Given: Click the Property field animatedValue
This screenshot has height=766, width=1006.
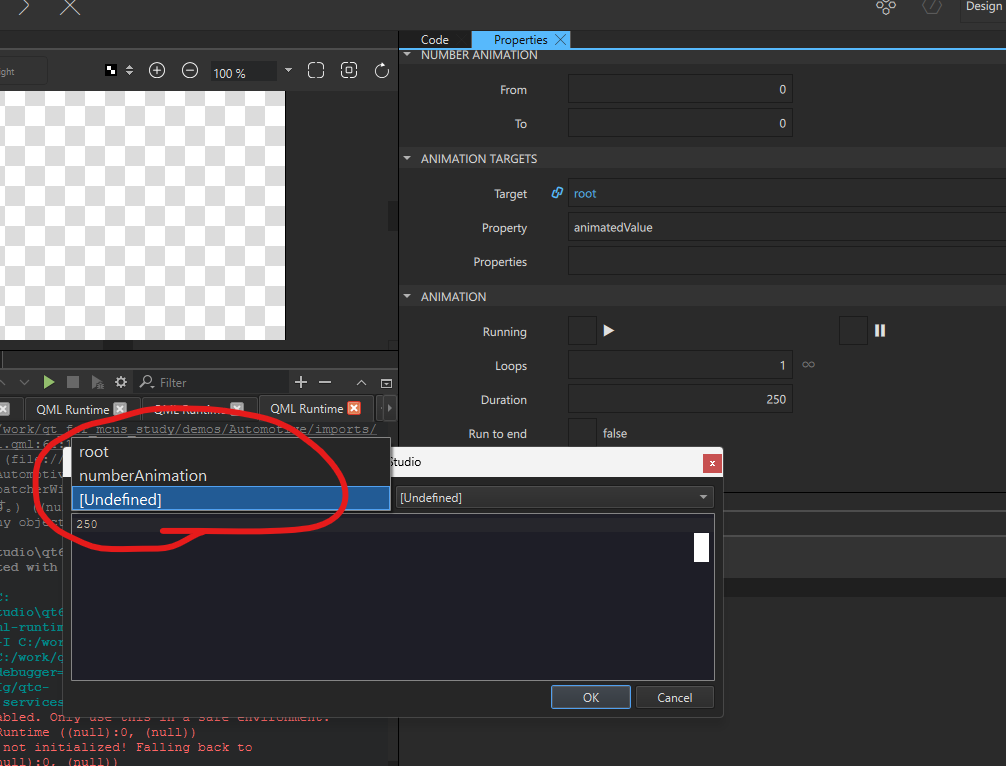Looking at the screenshot, I should click(x=787, y=227).
